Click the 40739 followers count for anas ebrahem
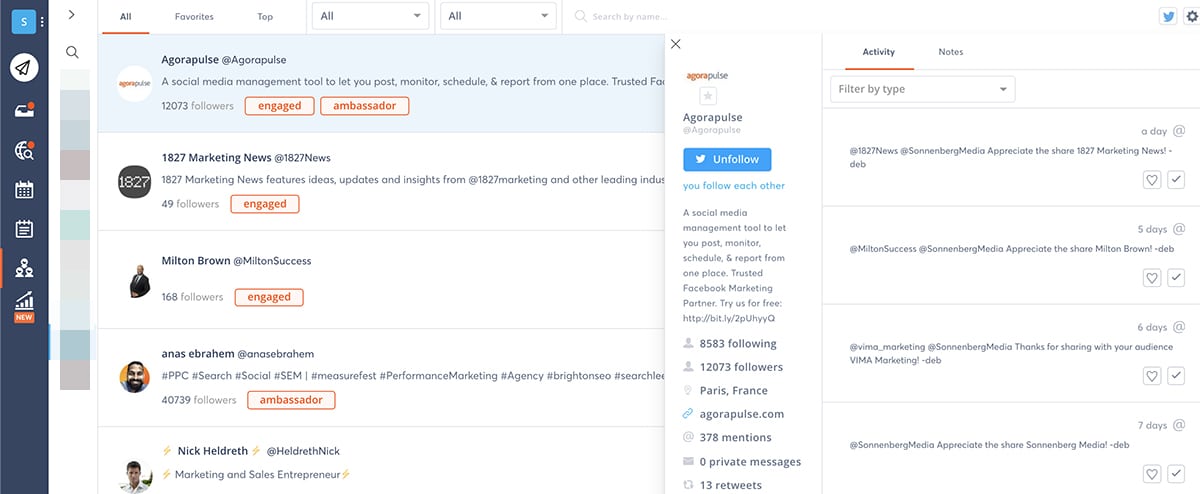The width and height of the screenshot is (1200, 494). 200,400
